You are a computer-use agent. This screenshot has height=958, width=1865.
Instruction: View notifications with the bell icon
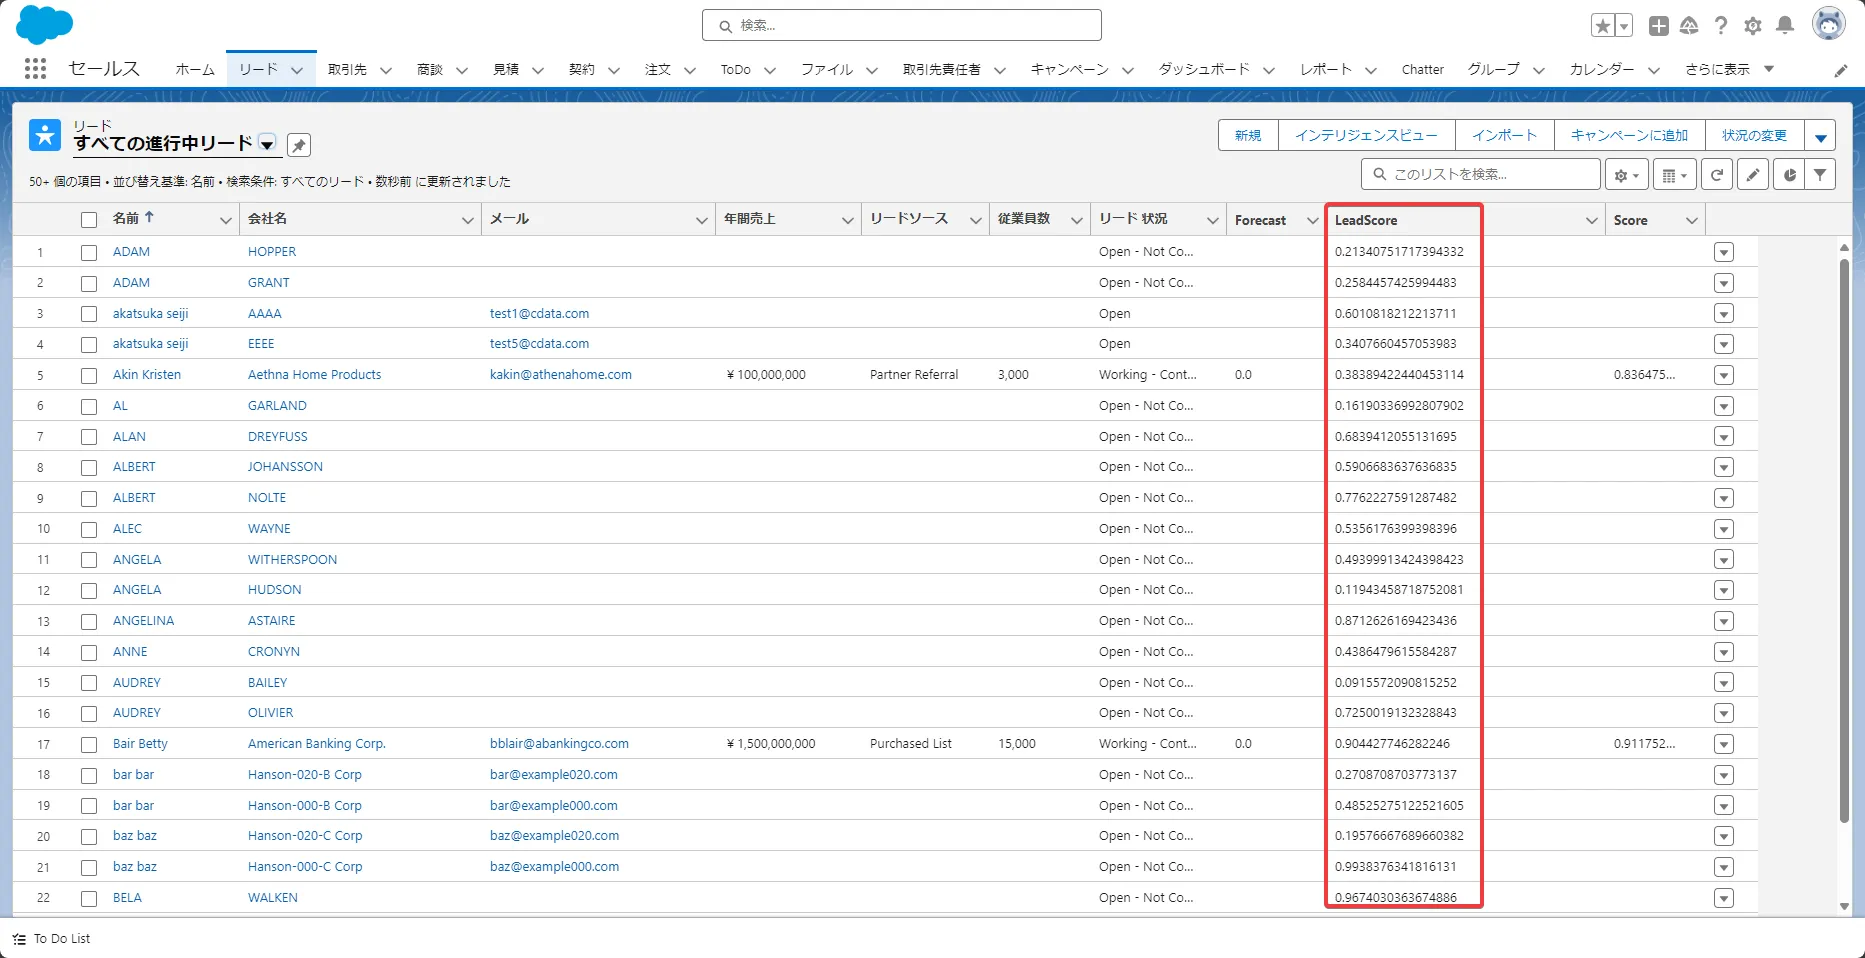pos(1785,26)
